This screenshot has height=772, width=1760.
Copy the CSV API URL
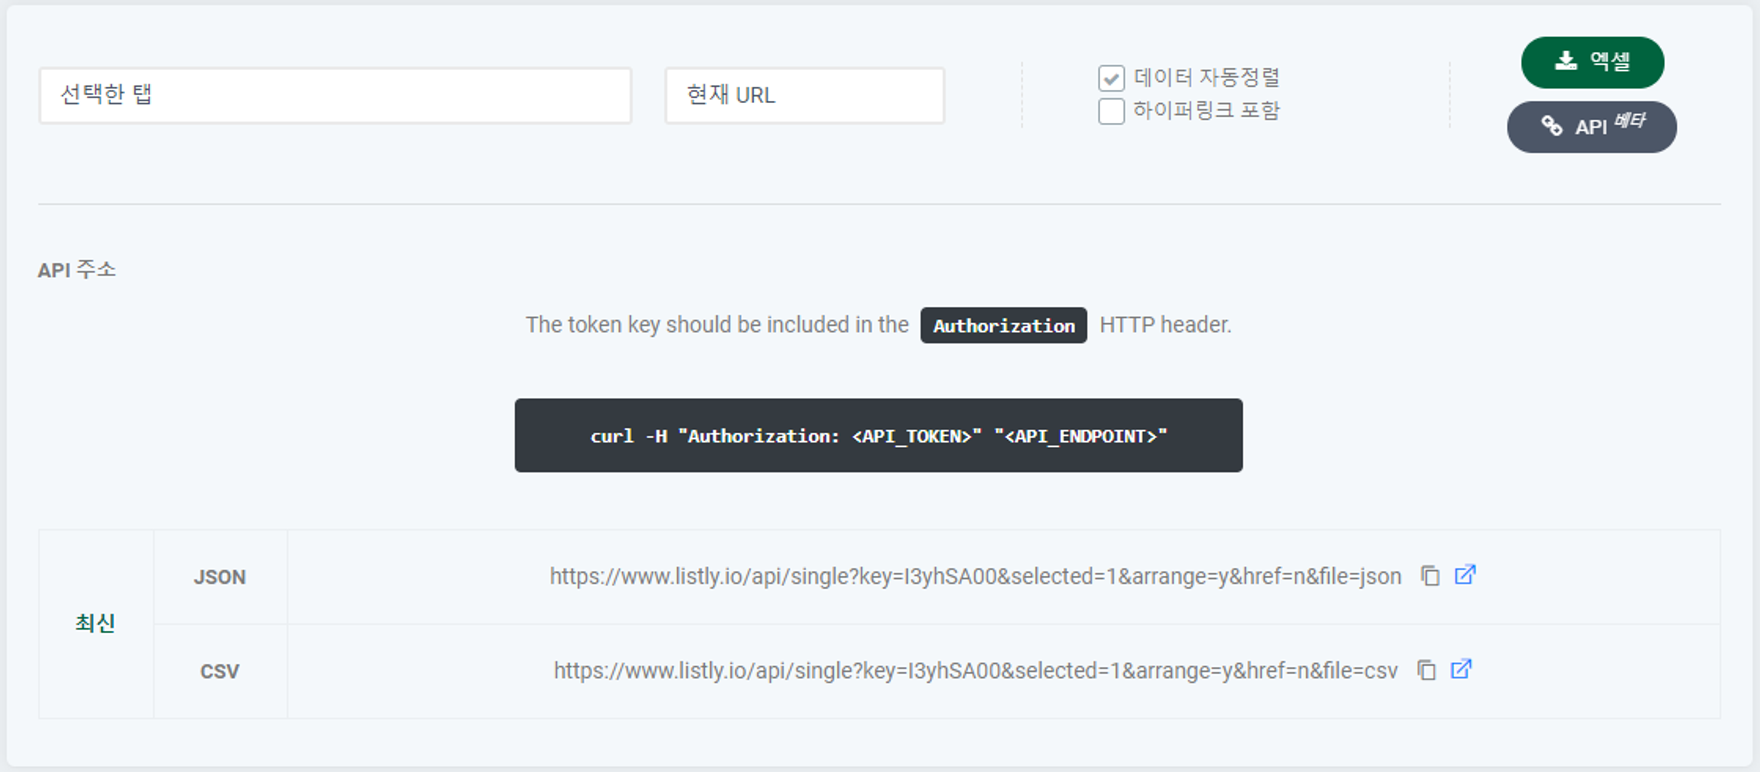(x=1426, y=670)
